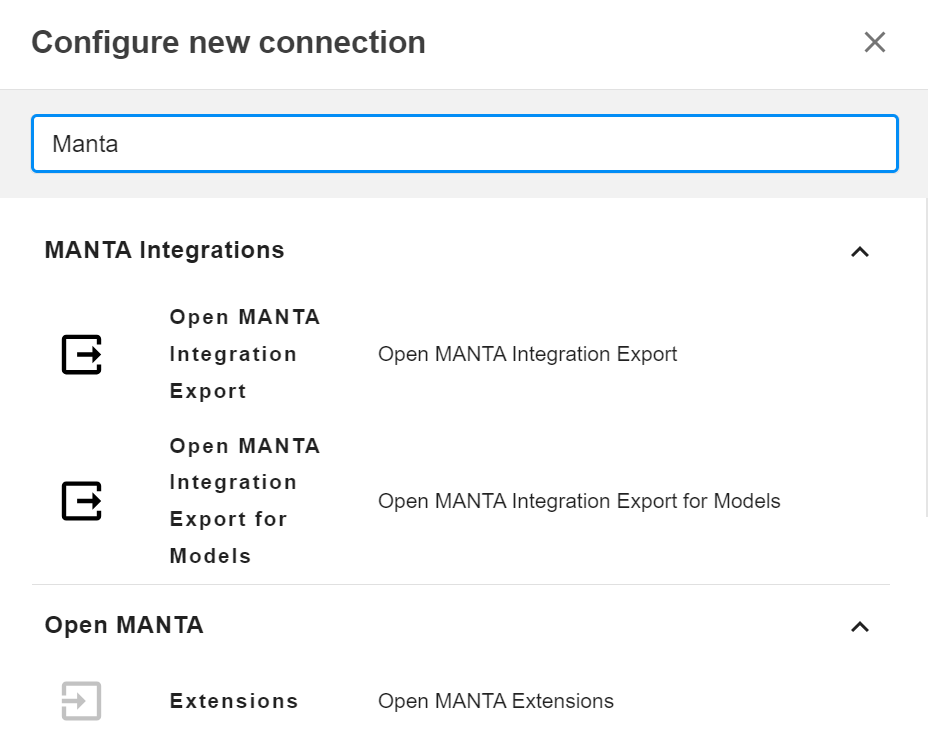Click the Open MANTA Integration Export icon
Image resolution: width=928 pixels, height=733 pixels.
(x=82, y=354)
